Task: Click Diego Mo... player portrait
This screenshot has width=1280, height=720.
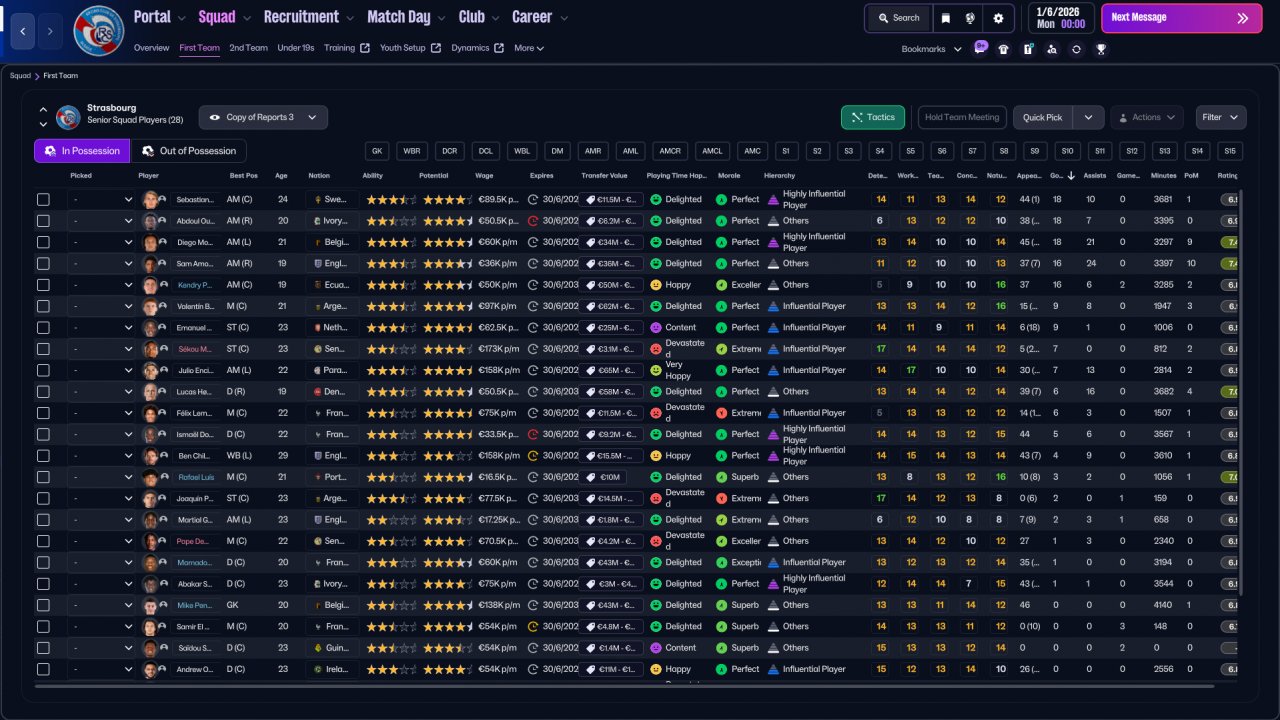Action: (x=150, y=242)
